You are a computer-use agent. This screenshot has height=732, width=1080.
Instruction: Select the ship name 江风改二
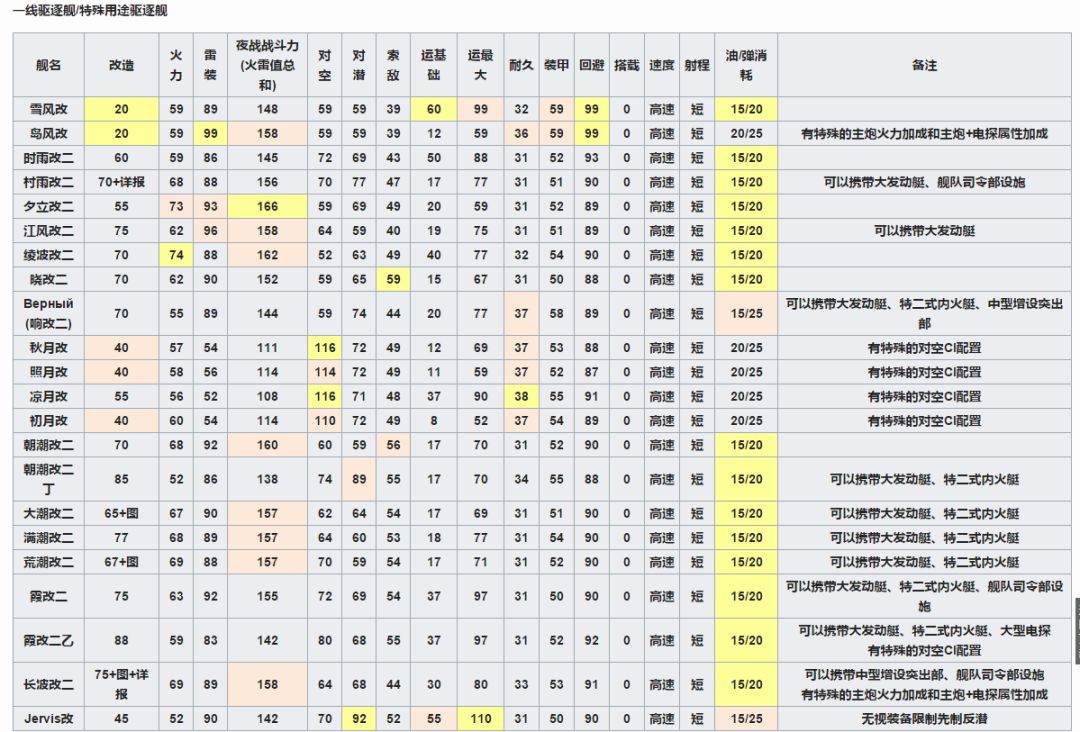(48, 231)
